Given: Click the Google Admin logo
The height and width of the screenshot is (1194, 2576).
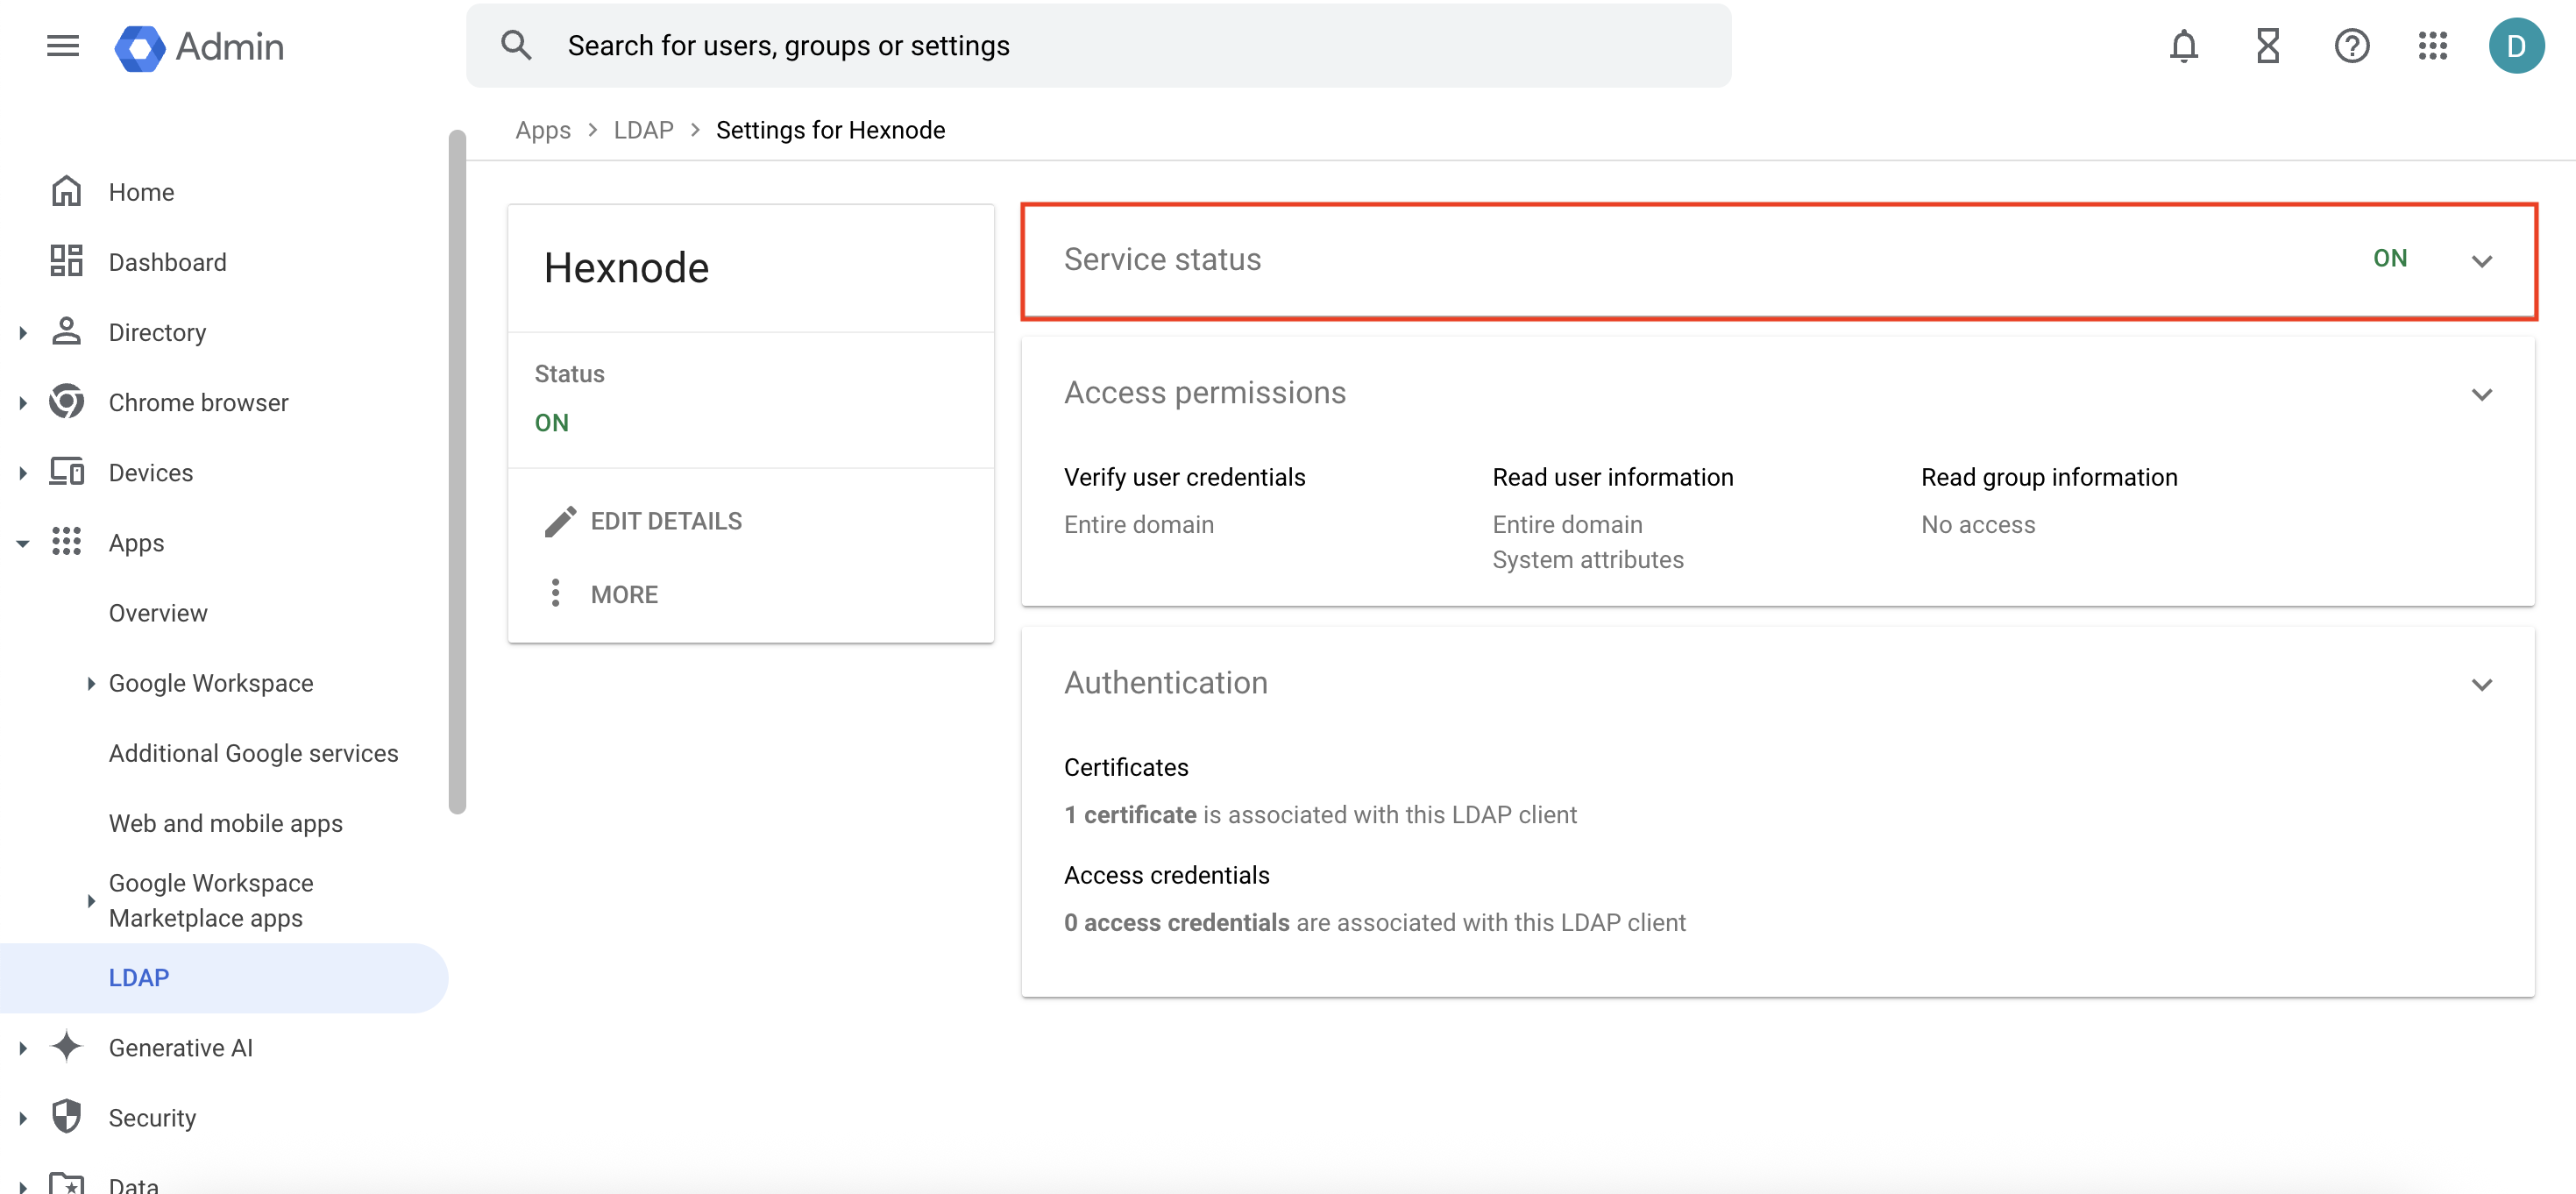Looking at the screenshot, I should pos(199,47).
